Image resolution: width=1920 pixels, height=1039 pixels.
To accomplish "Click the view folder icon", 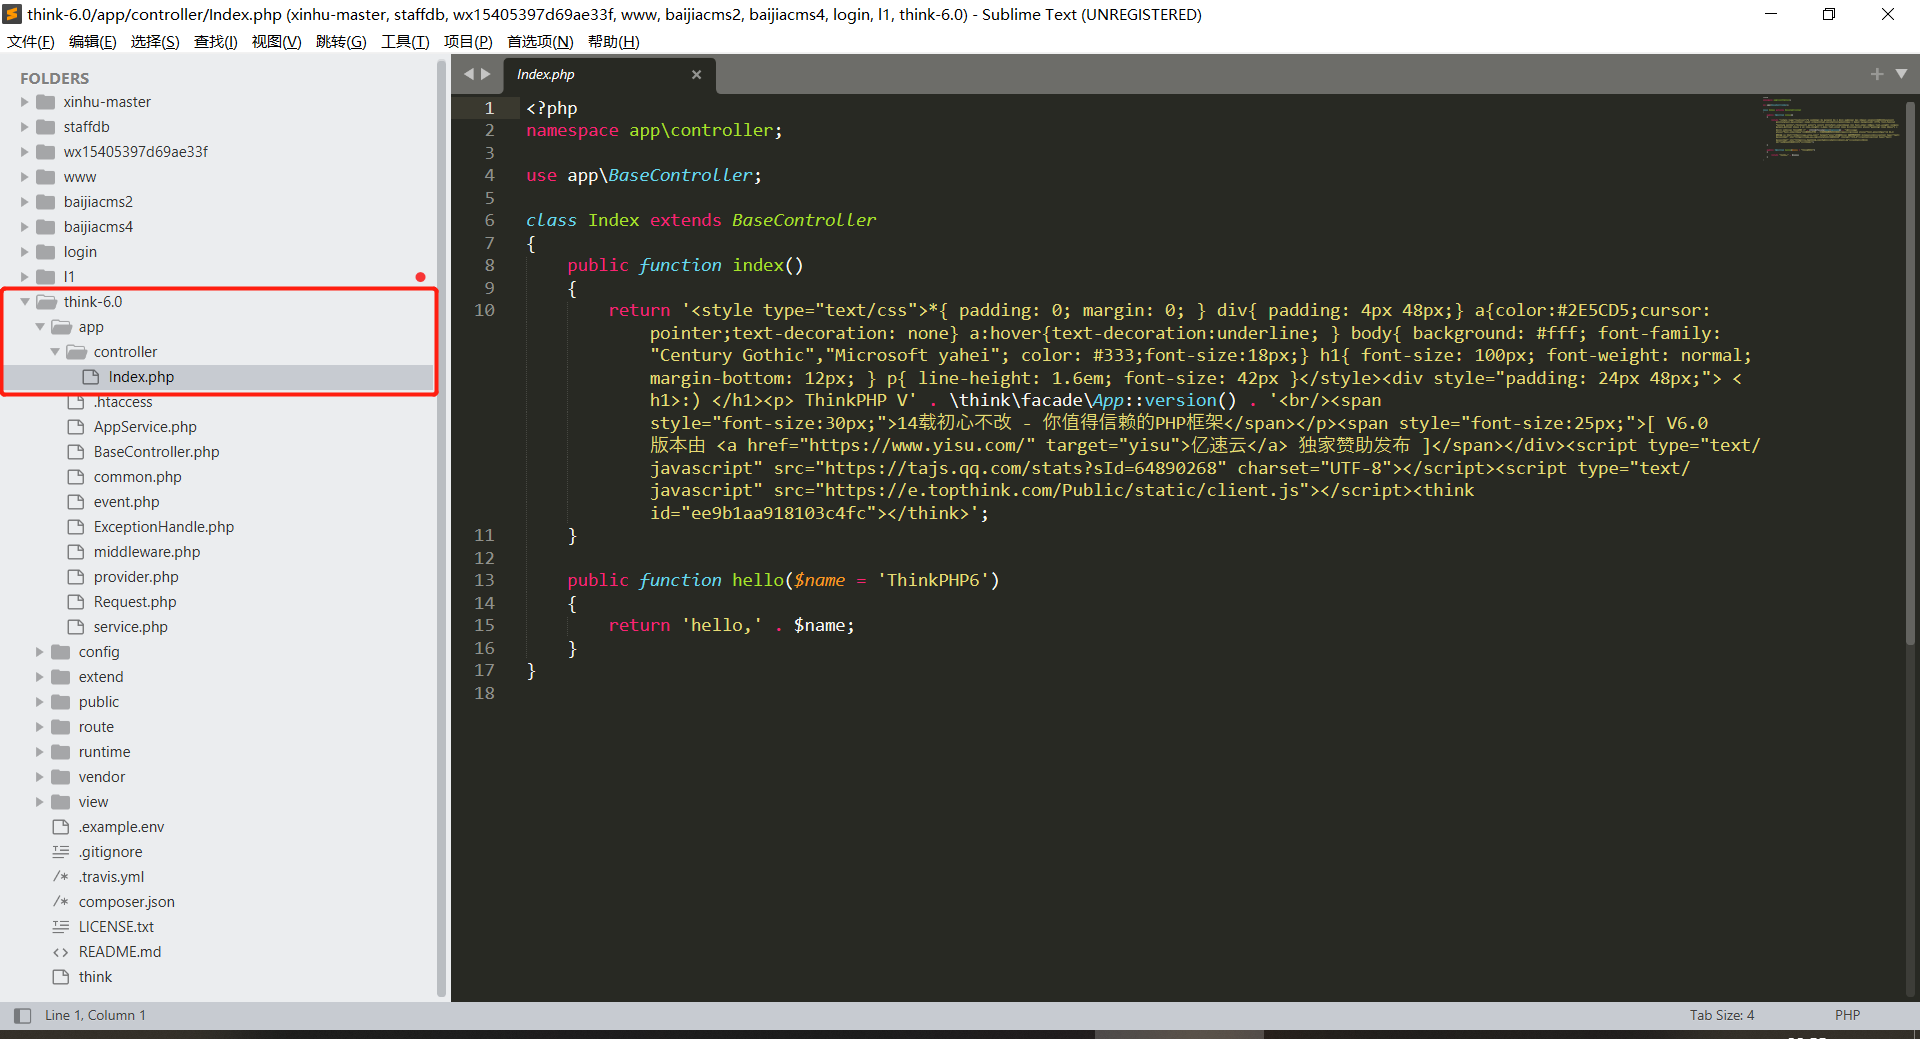I will 61,802.
